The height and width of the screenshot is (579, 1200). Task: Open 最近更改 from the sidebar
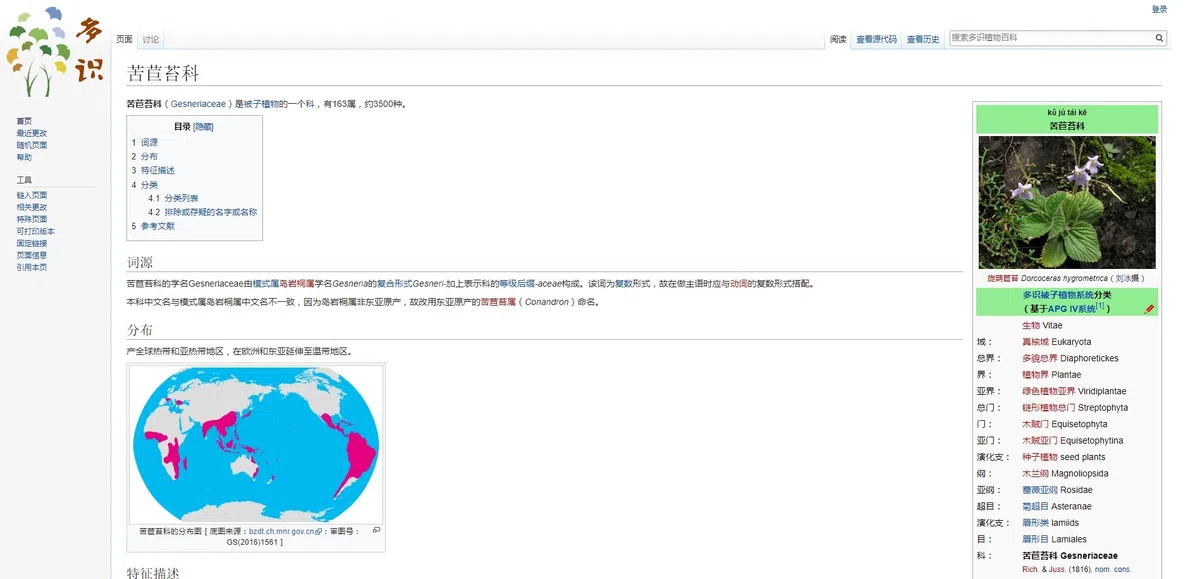tap(31, 133)
